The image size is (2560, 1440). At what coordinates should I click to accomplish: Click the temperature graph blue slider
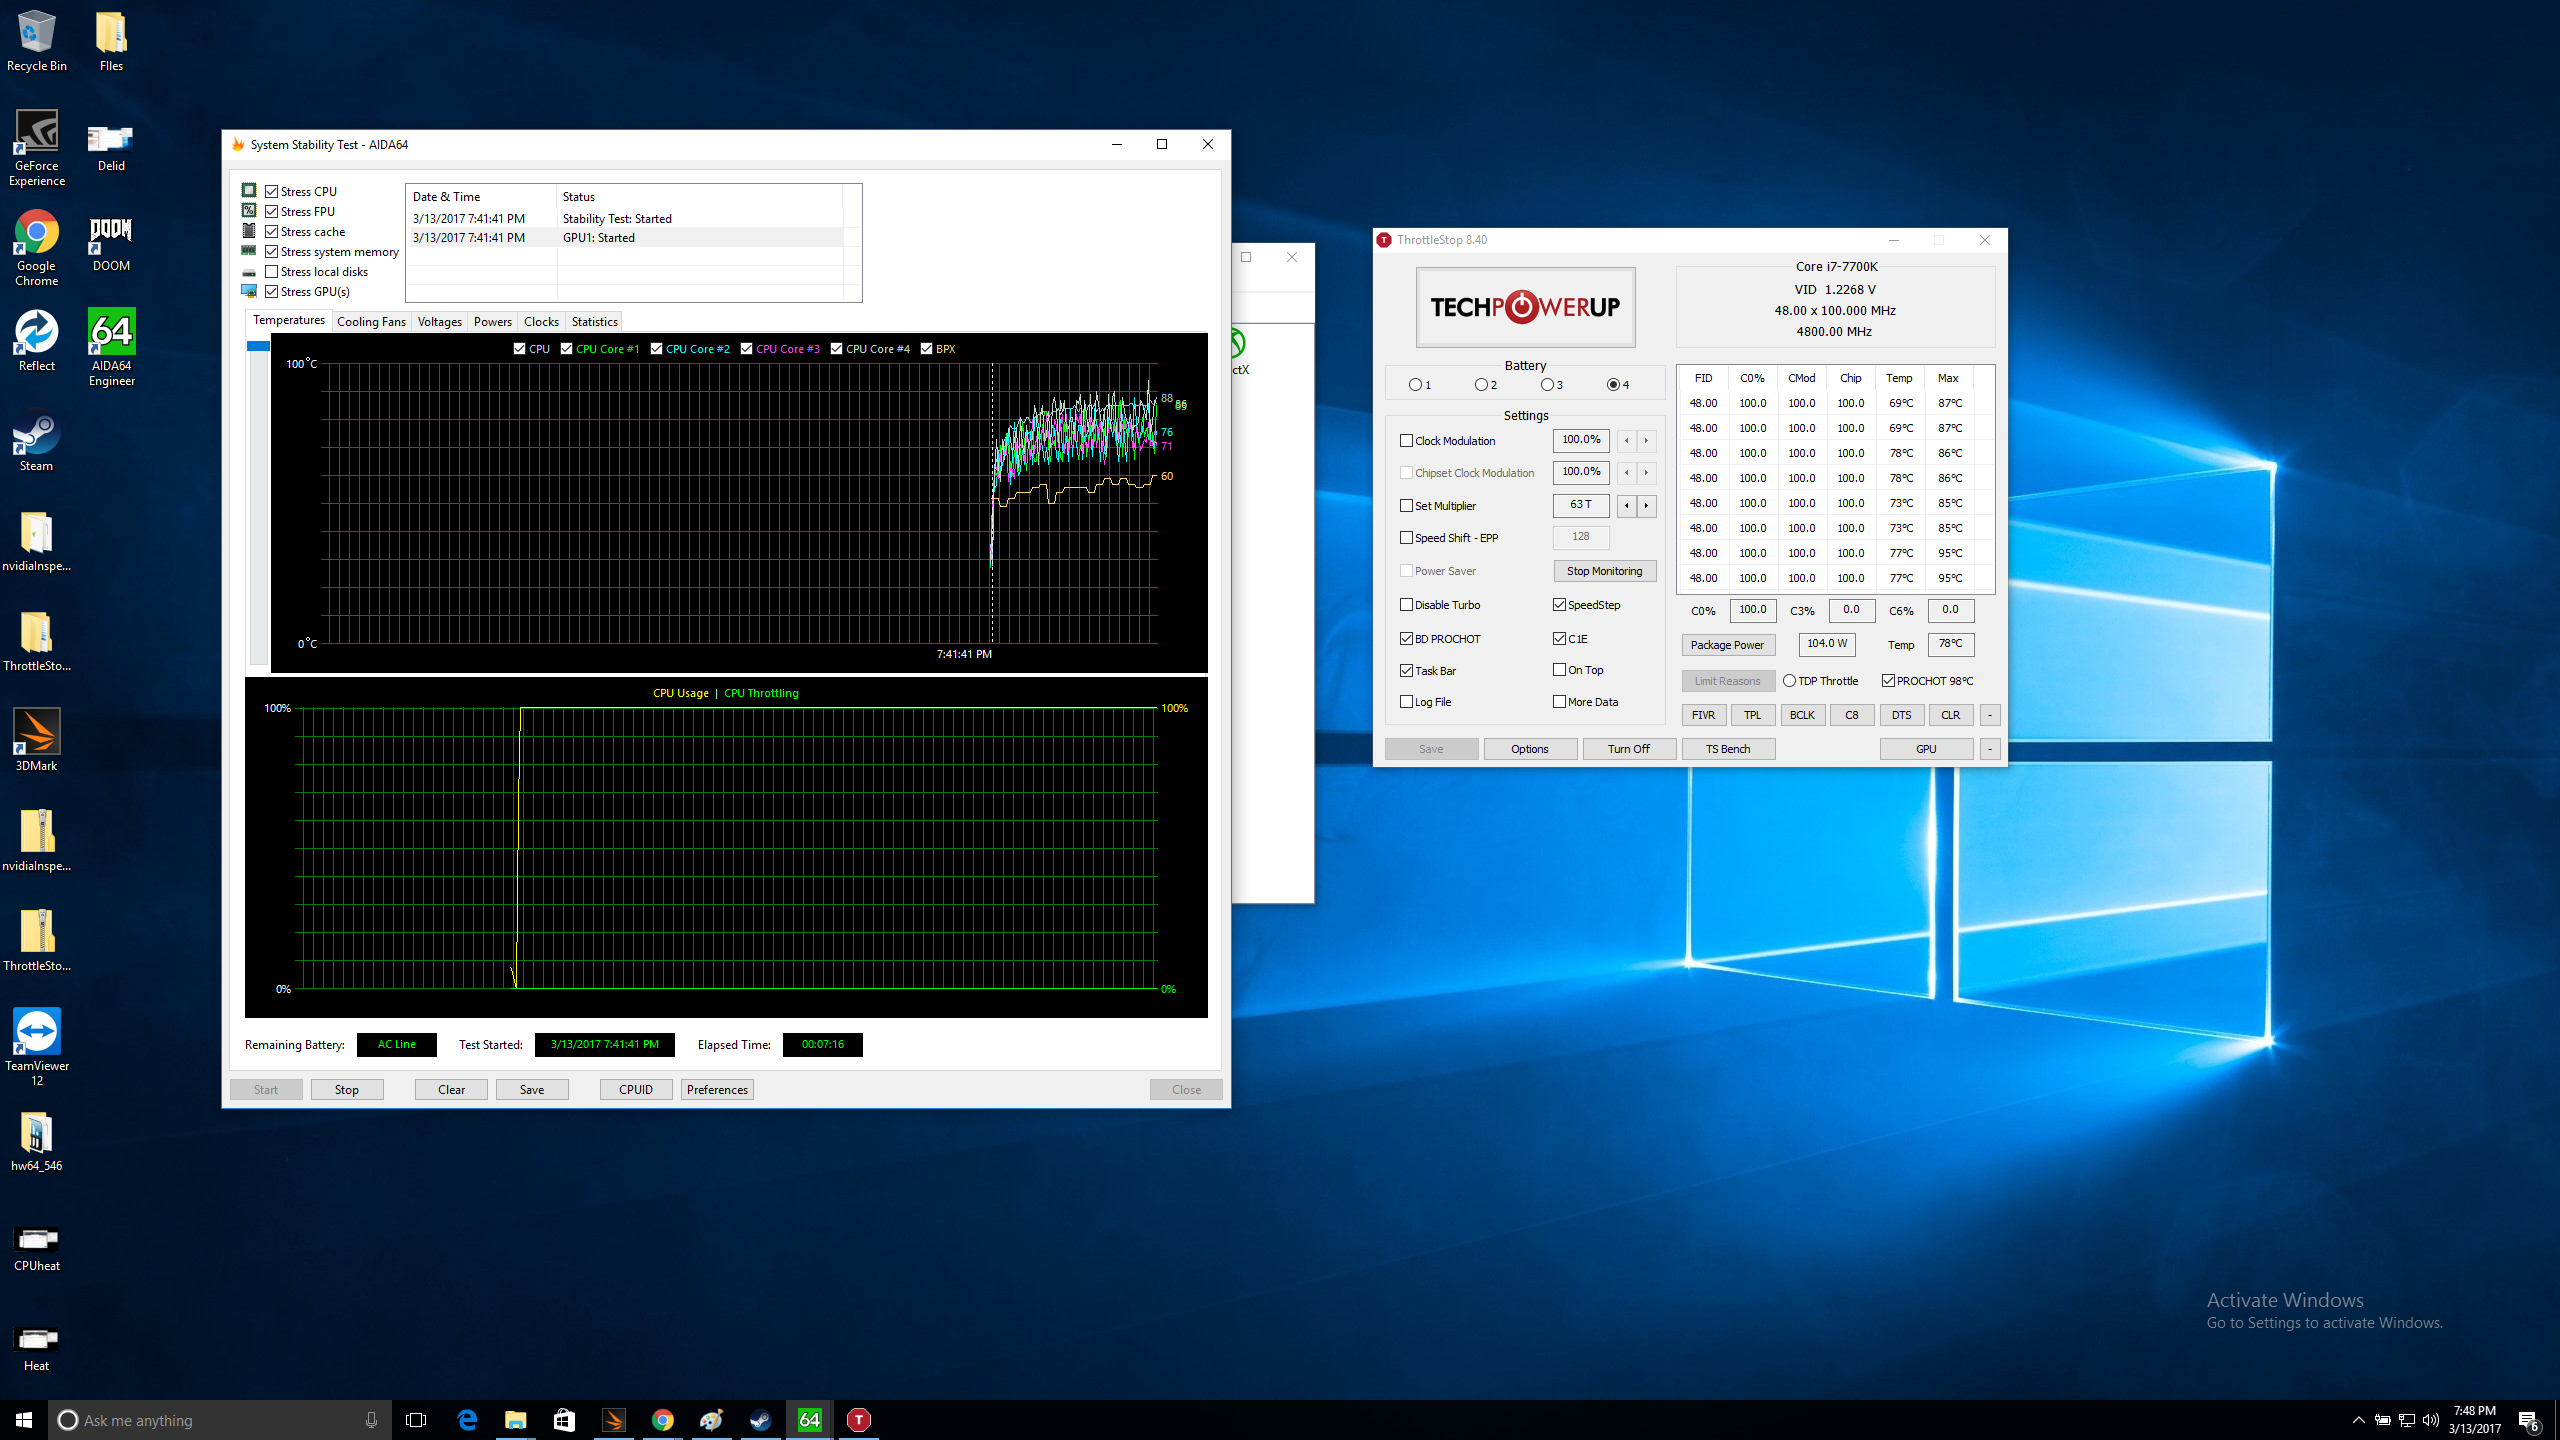click(x=258, y=346)
